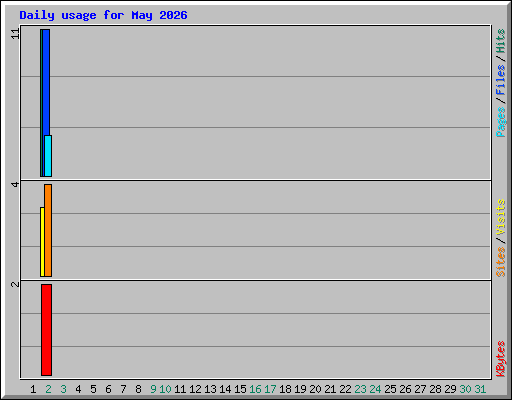The width and height of the screenshot is (512, 400).
Task: Click day 23 on the x-axis
Action: [360, 389]
